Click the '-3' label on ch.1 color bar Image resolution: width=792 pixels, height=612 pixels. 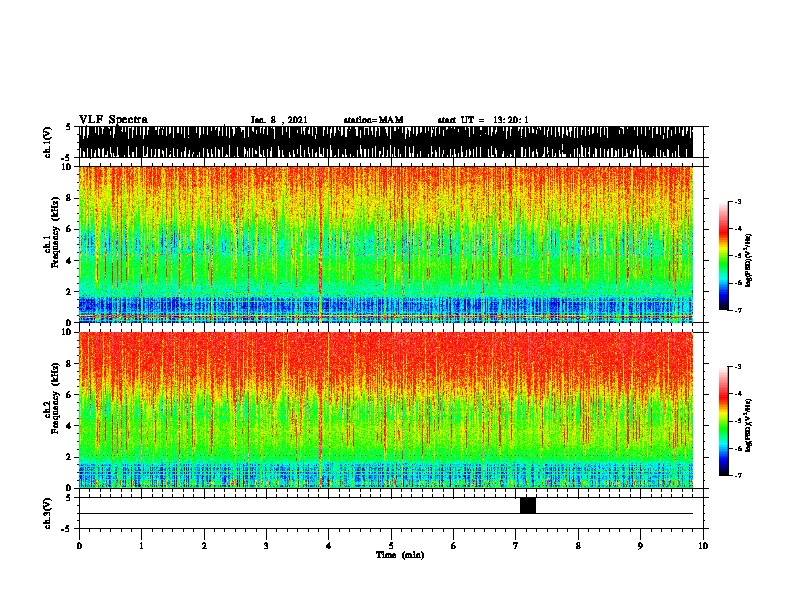pos(737,201)
